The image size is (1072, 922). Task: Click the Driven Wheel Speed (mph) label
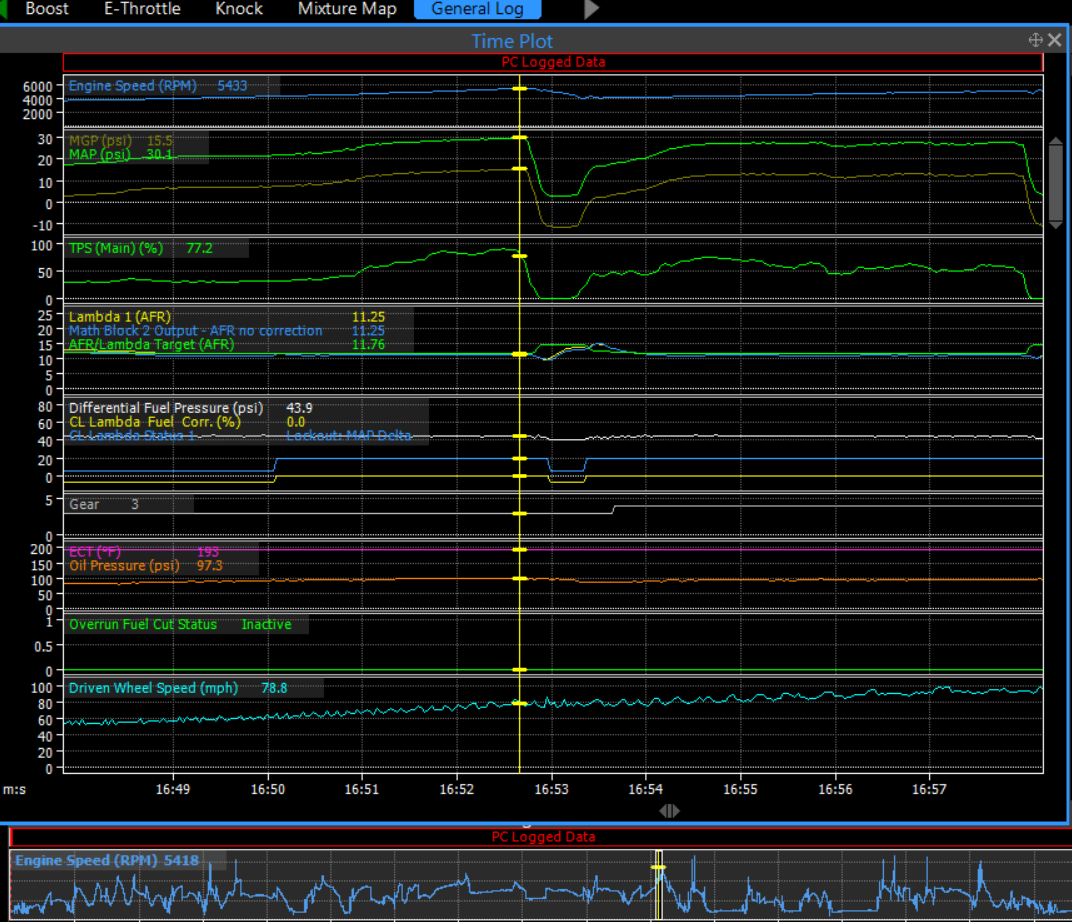pos(155,688)
